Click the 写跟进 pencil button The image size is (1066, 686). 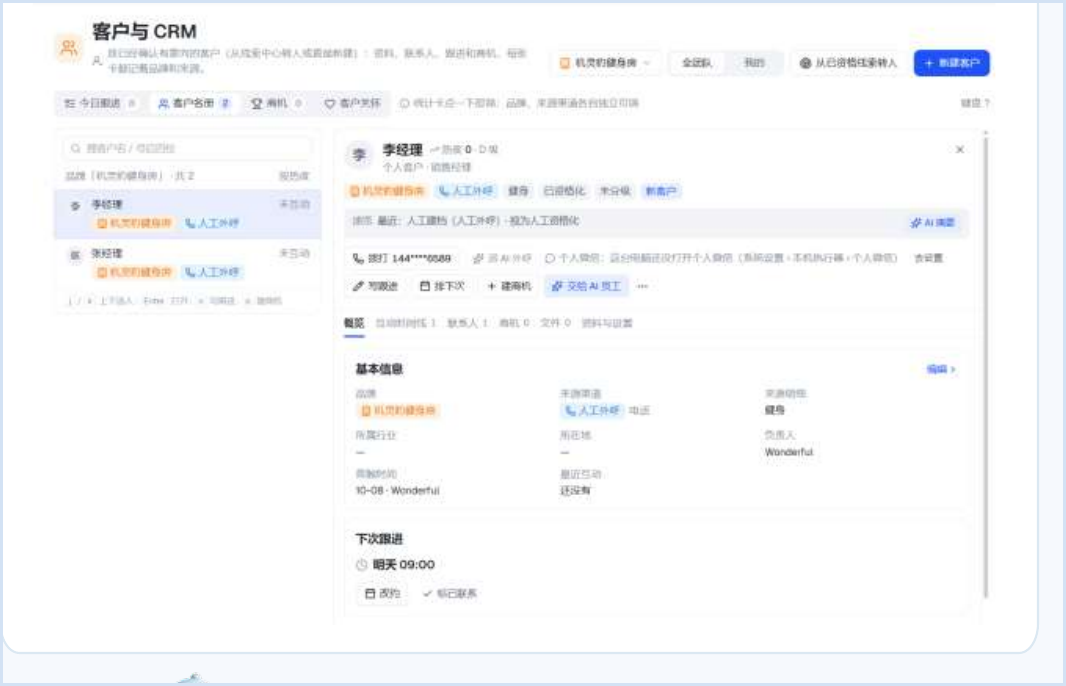(x=375, y=286)
